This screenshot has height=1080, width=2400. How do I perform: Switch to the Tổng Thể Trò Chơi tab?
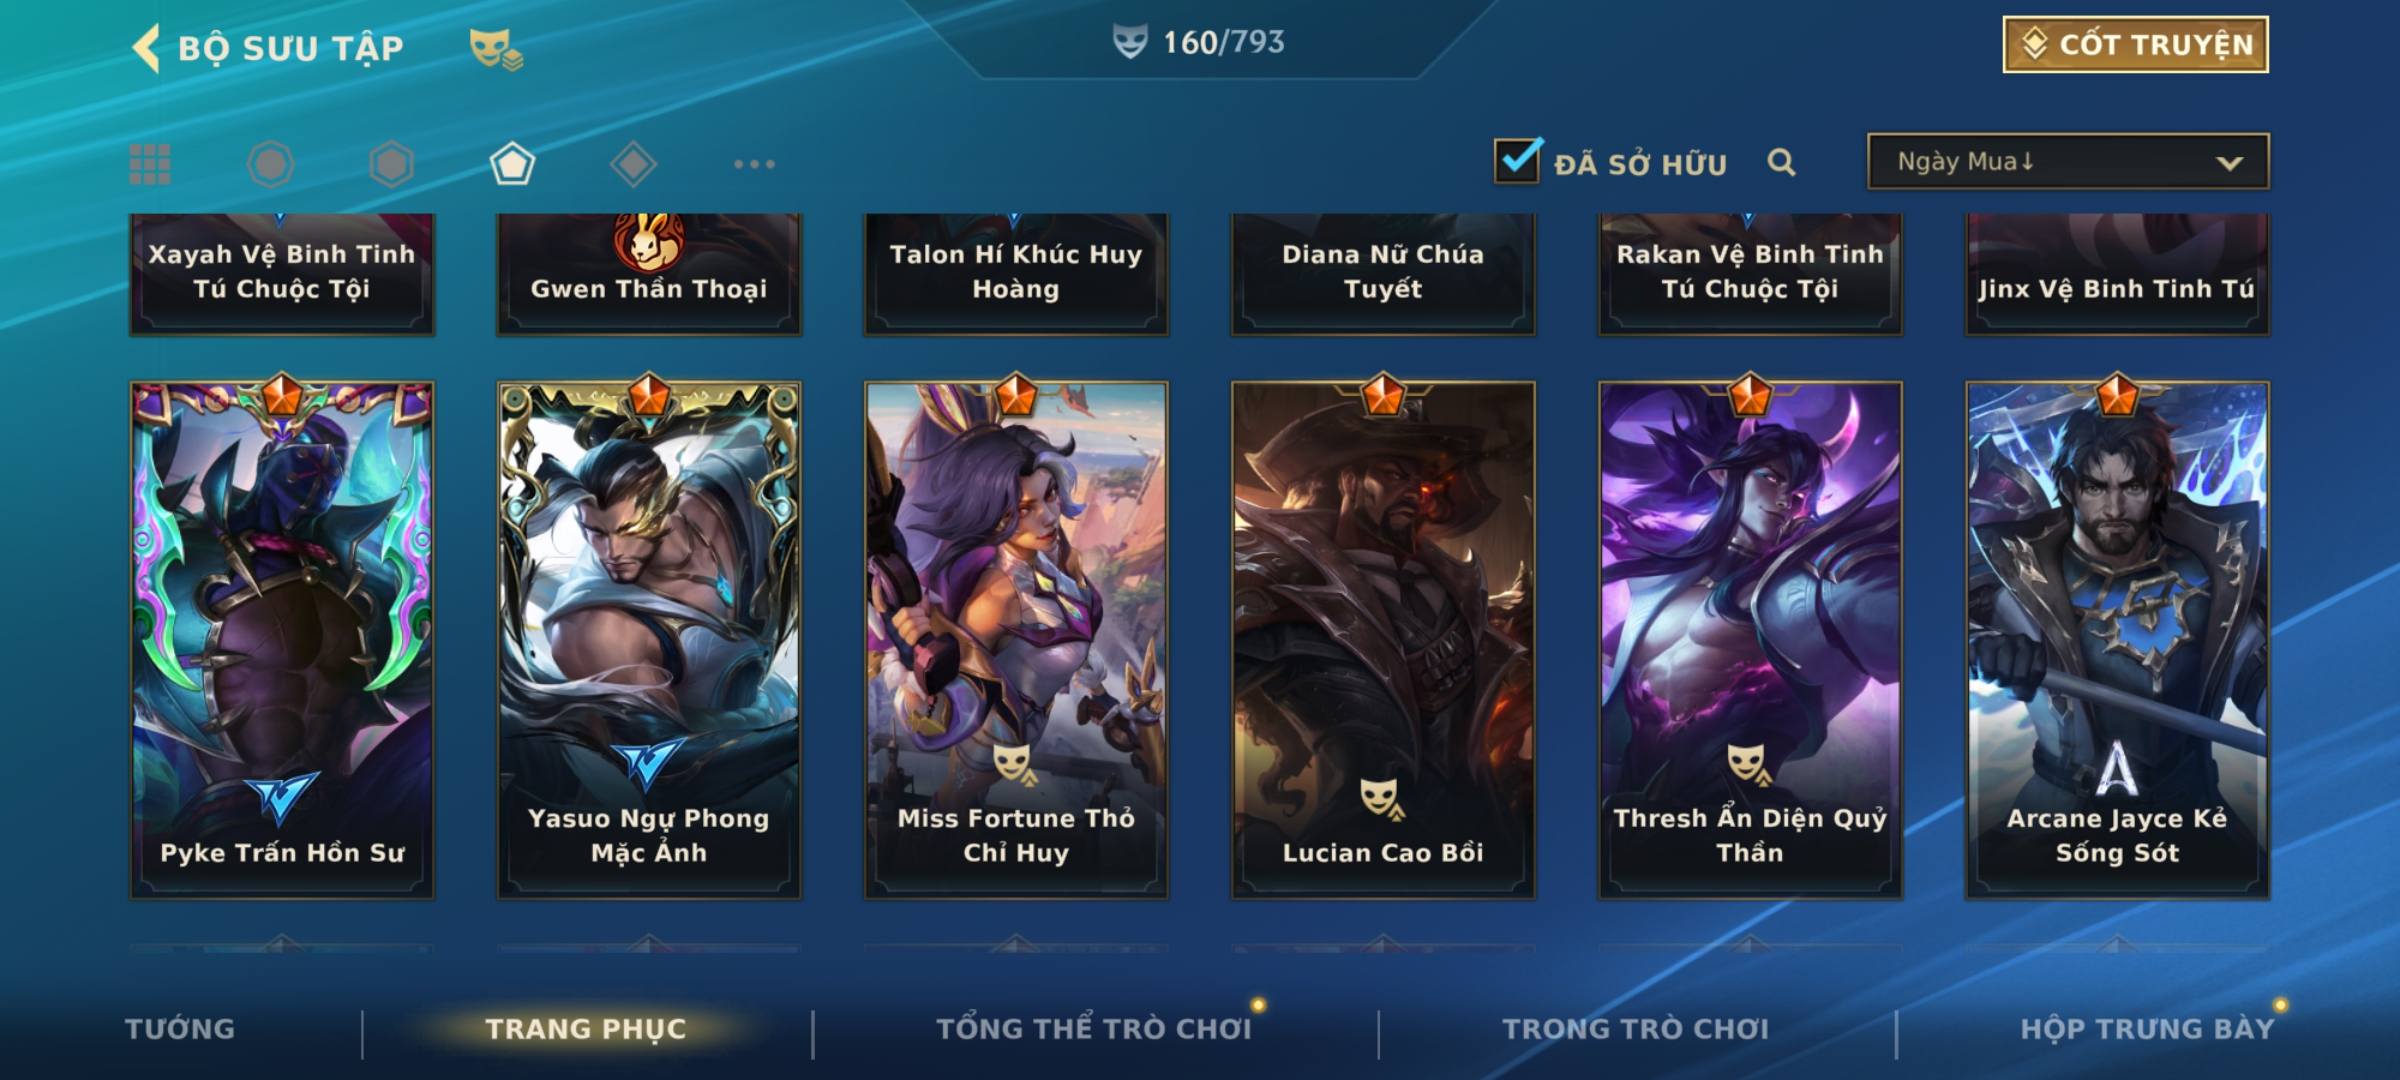coord(1094,1029)
